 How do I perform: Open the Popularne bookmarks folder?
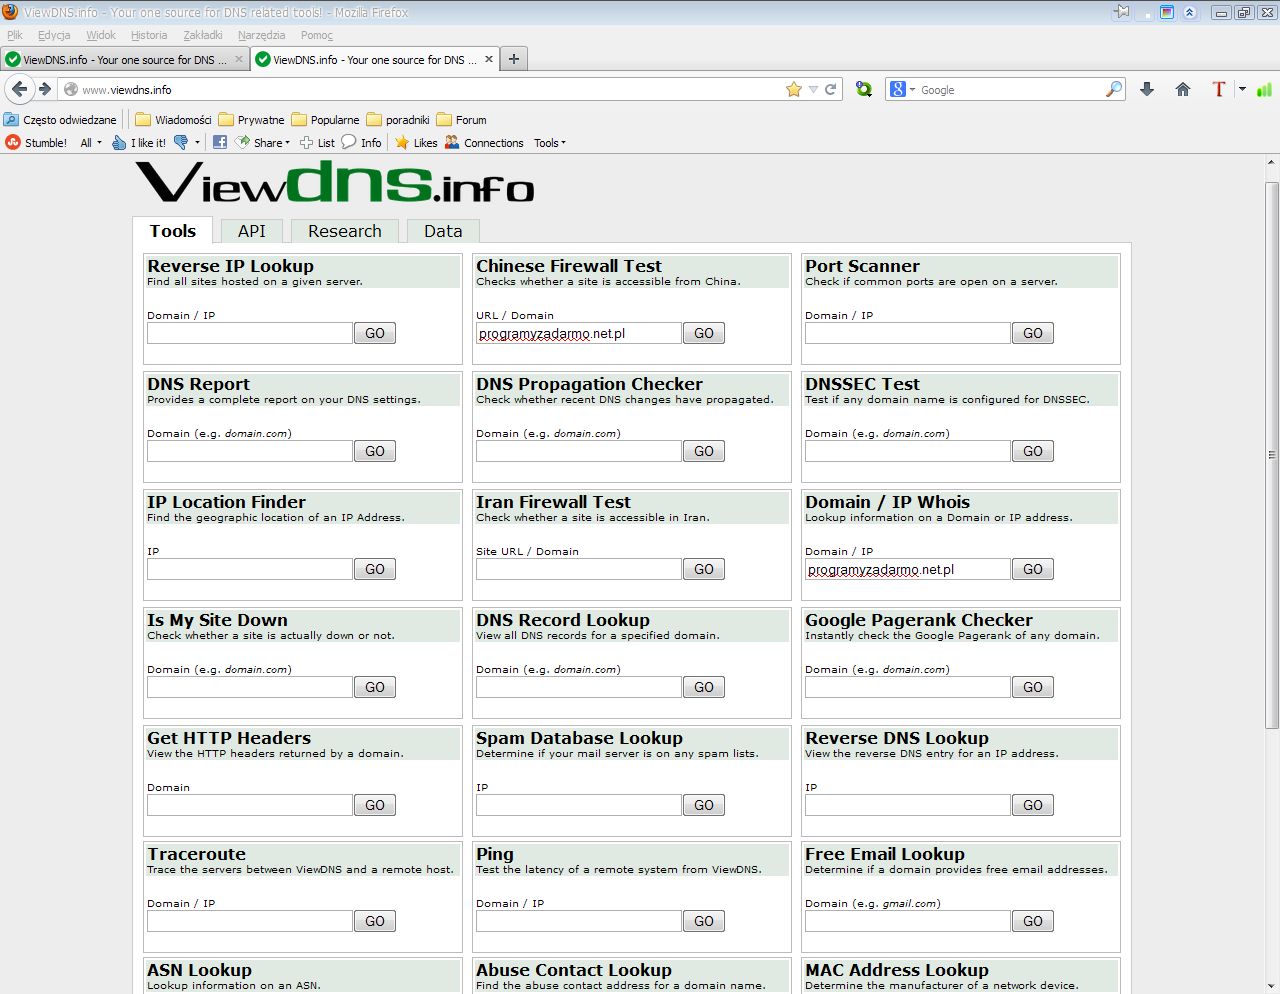coord(325,119)
